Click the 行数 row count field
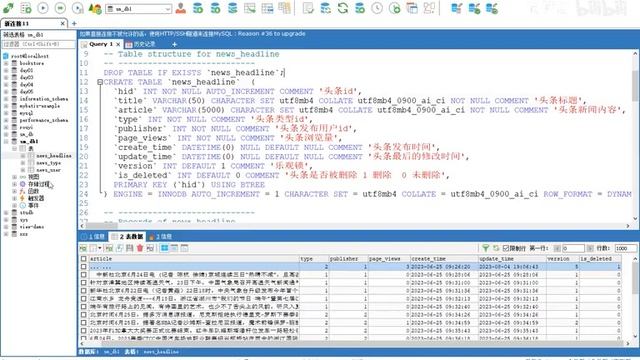This screenshot has height=360, width=640. click(x=625, y=248)
